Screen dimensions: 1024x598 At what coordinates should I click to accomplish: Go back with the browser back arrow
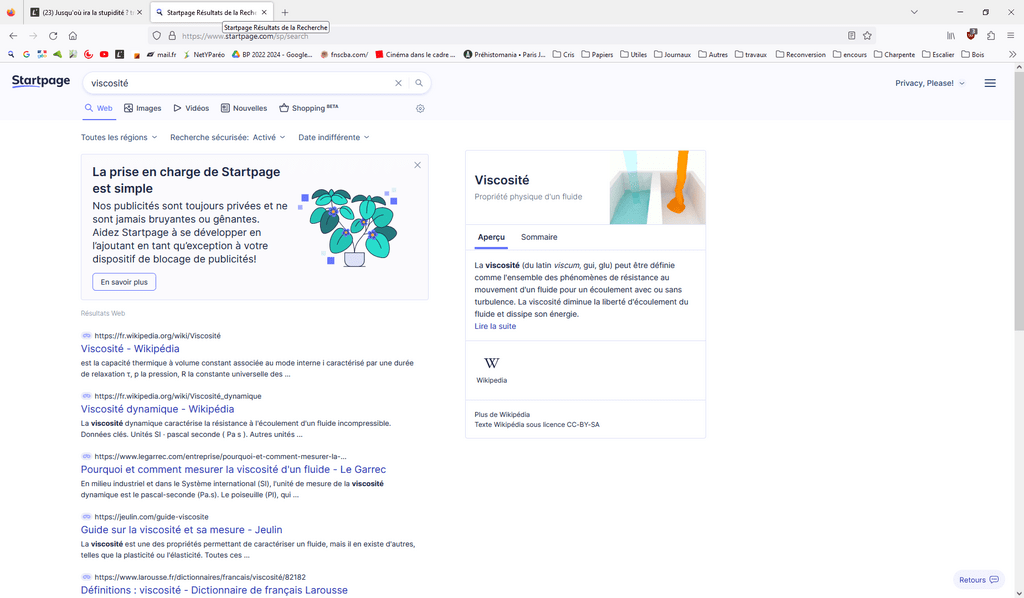(x=13, y=36)
